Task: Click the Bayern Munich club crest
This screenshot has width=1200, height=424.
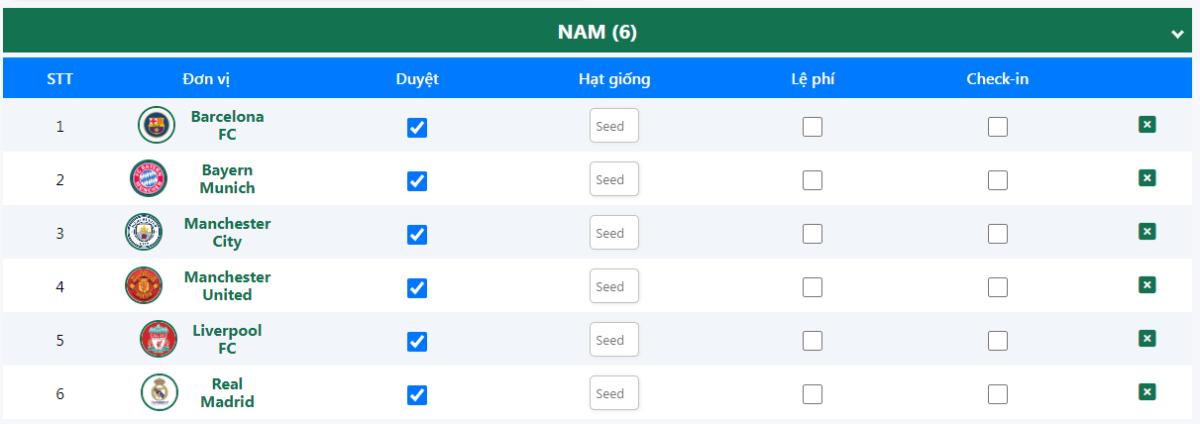Action: click(x=147, y=179)
